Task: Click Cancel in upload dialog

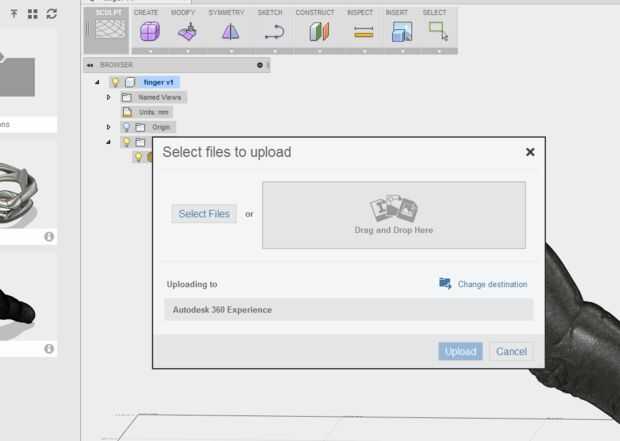Action: 512,351
